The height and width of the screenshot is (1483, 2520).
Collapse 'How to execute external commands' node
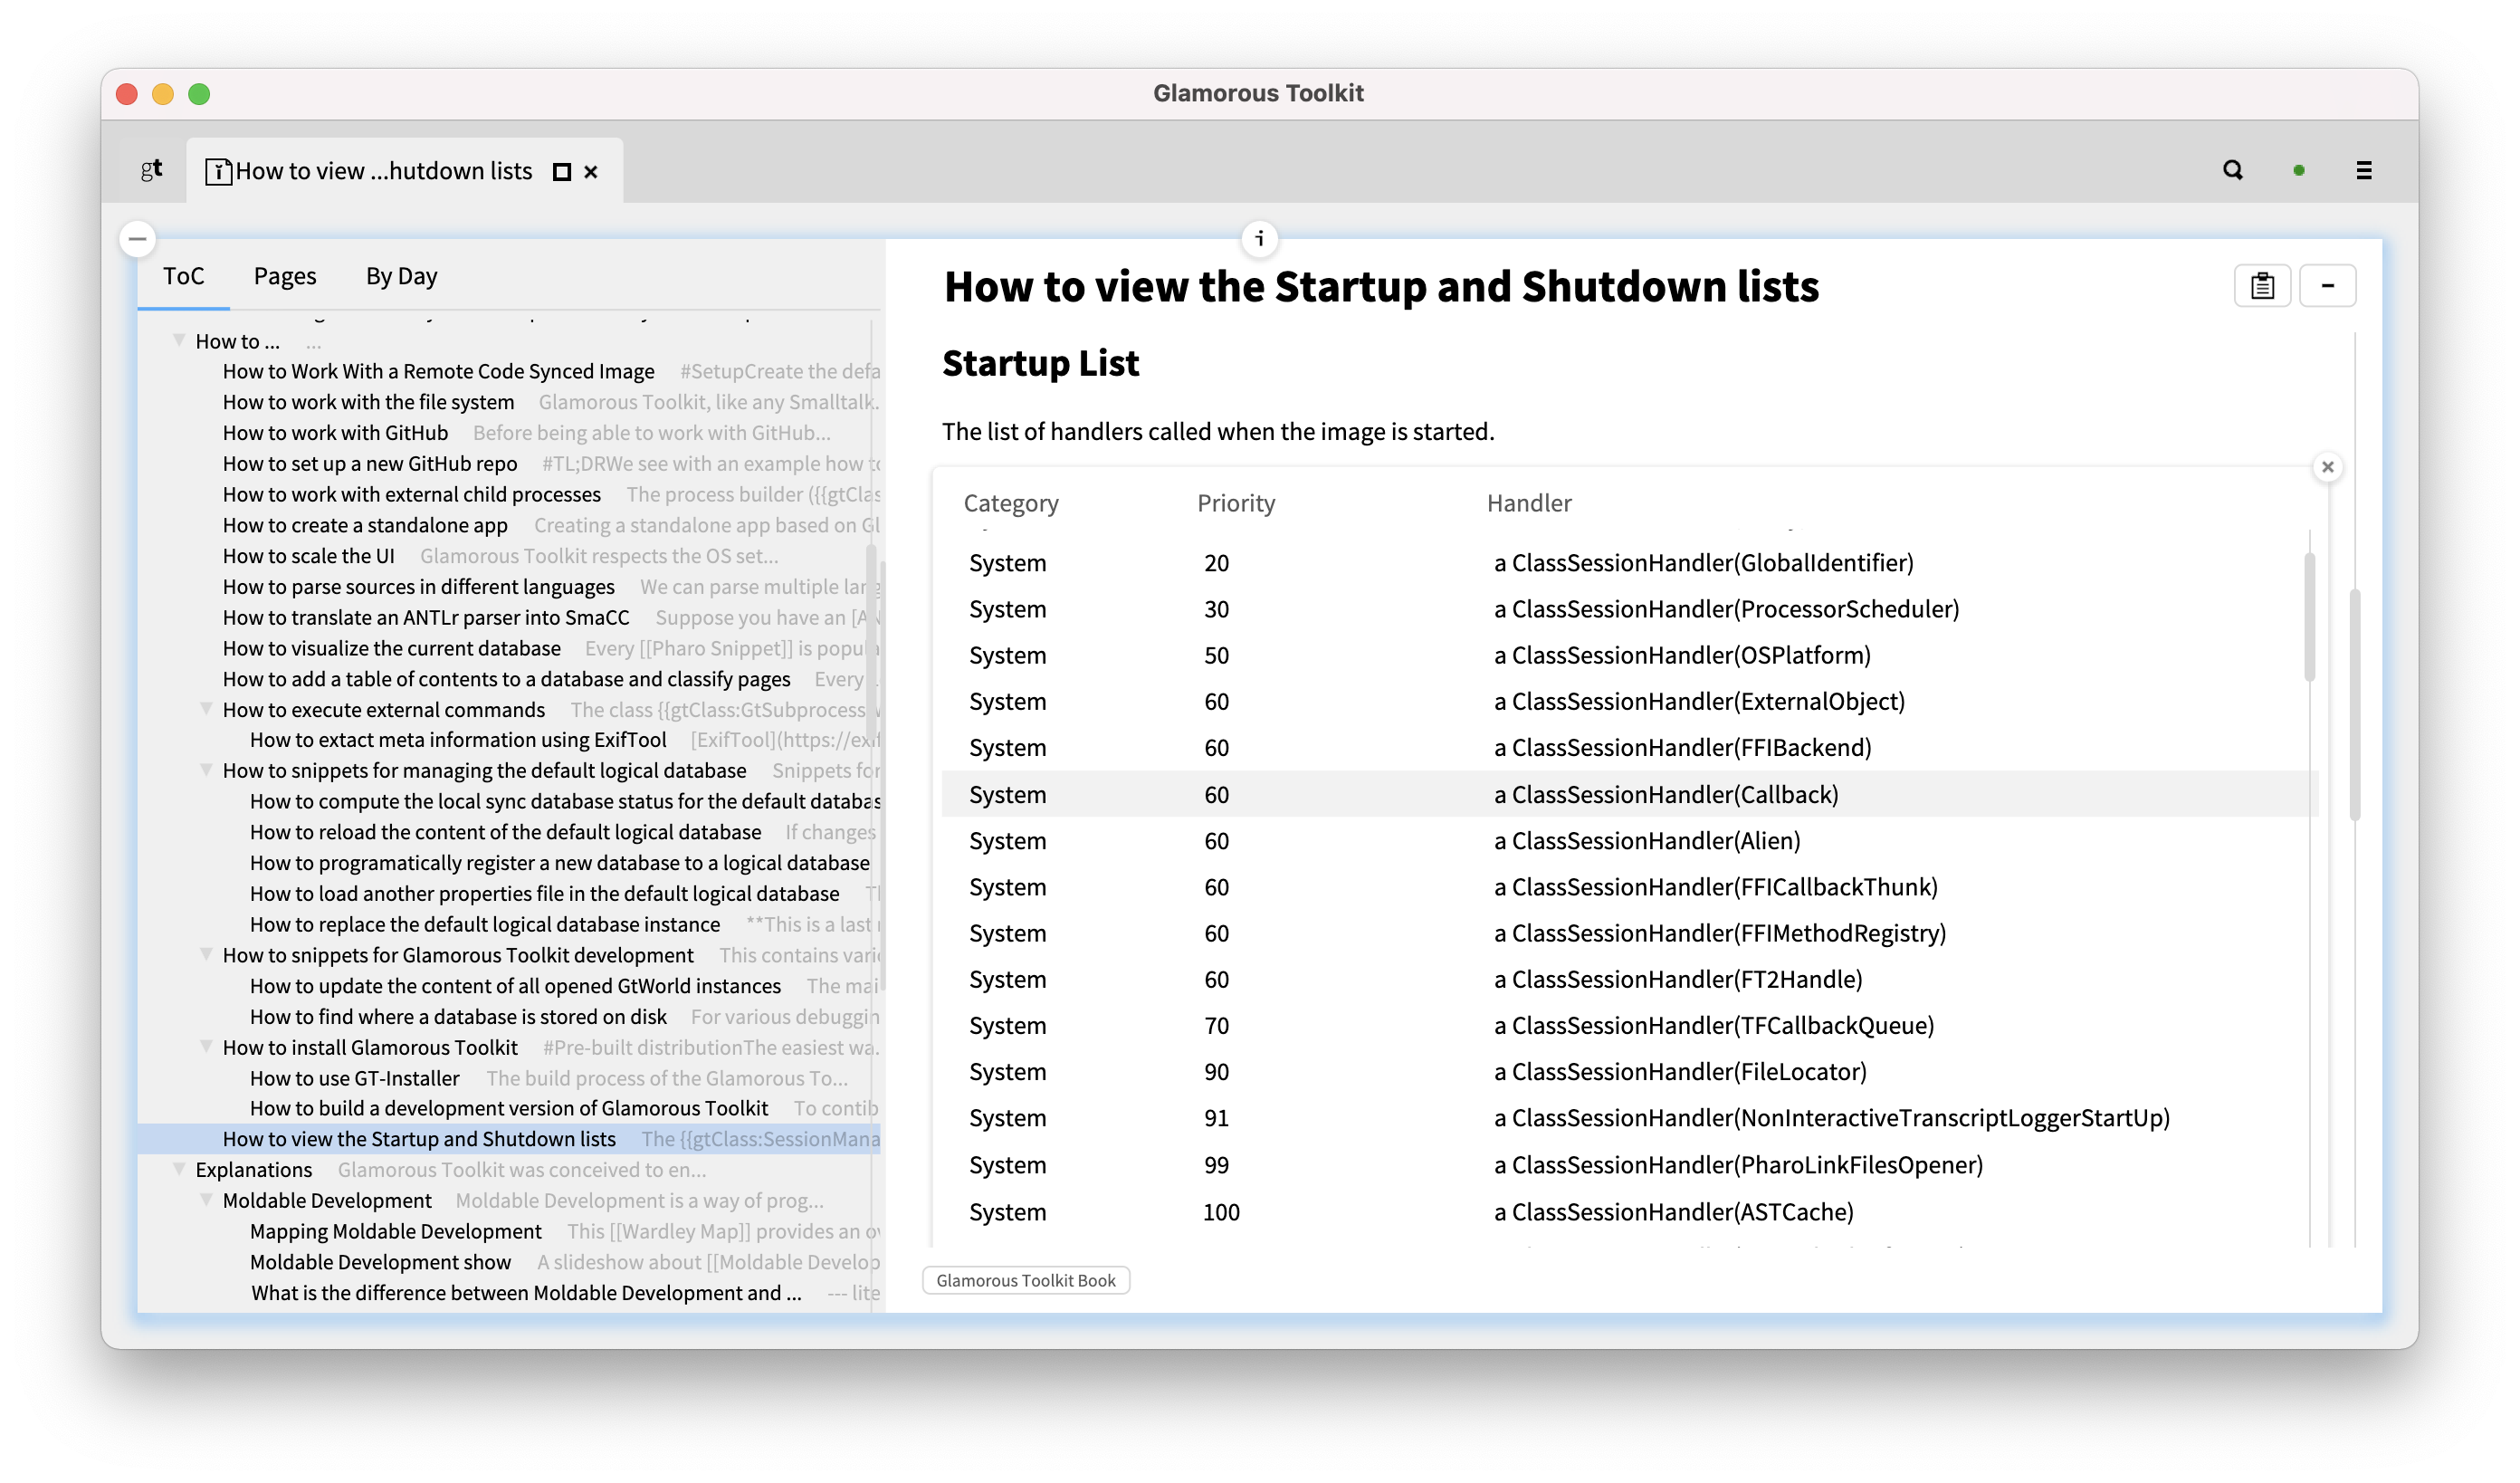click(x=206, y=709)
